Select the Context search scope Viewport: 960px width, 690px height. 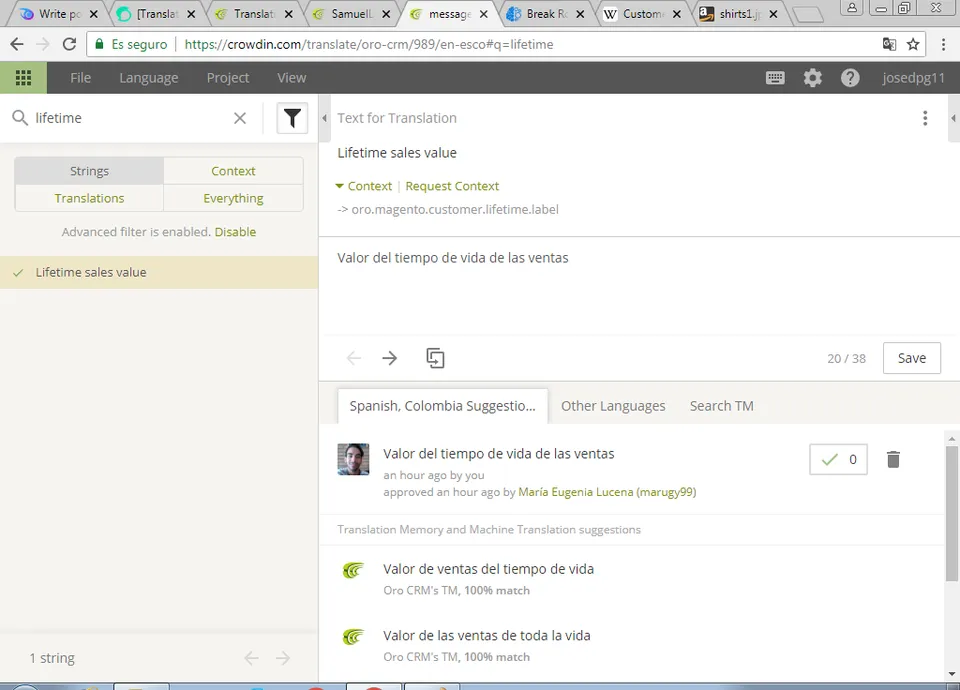pyautogui.click(x=233, y=171)
